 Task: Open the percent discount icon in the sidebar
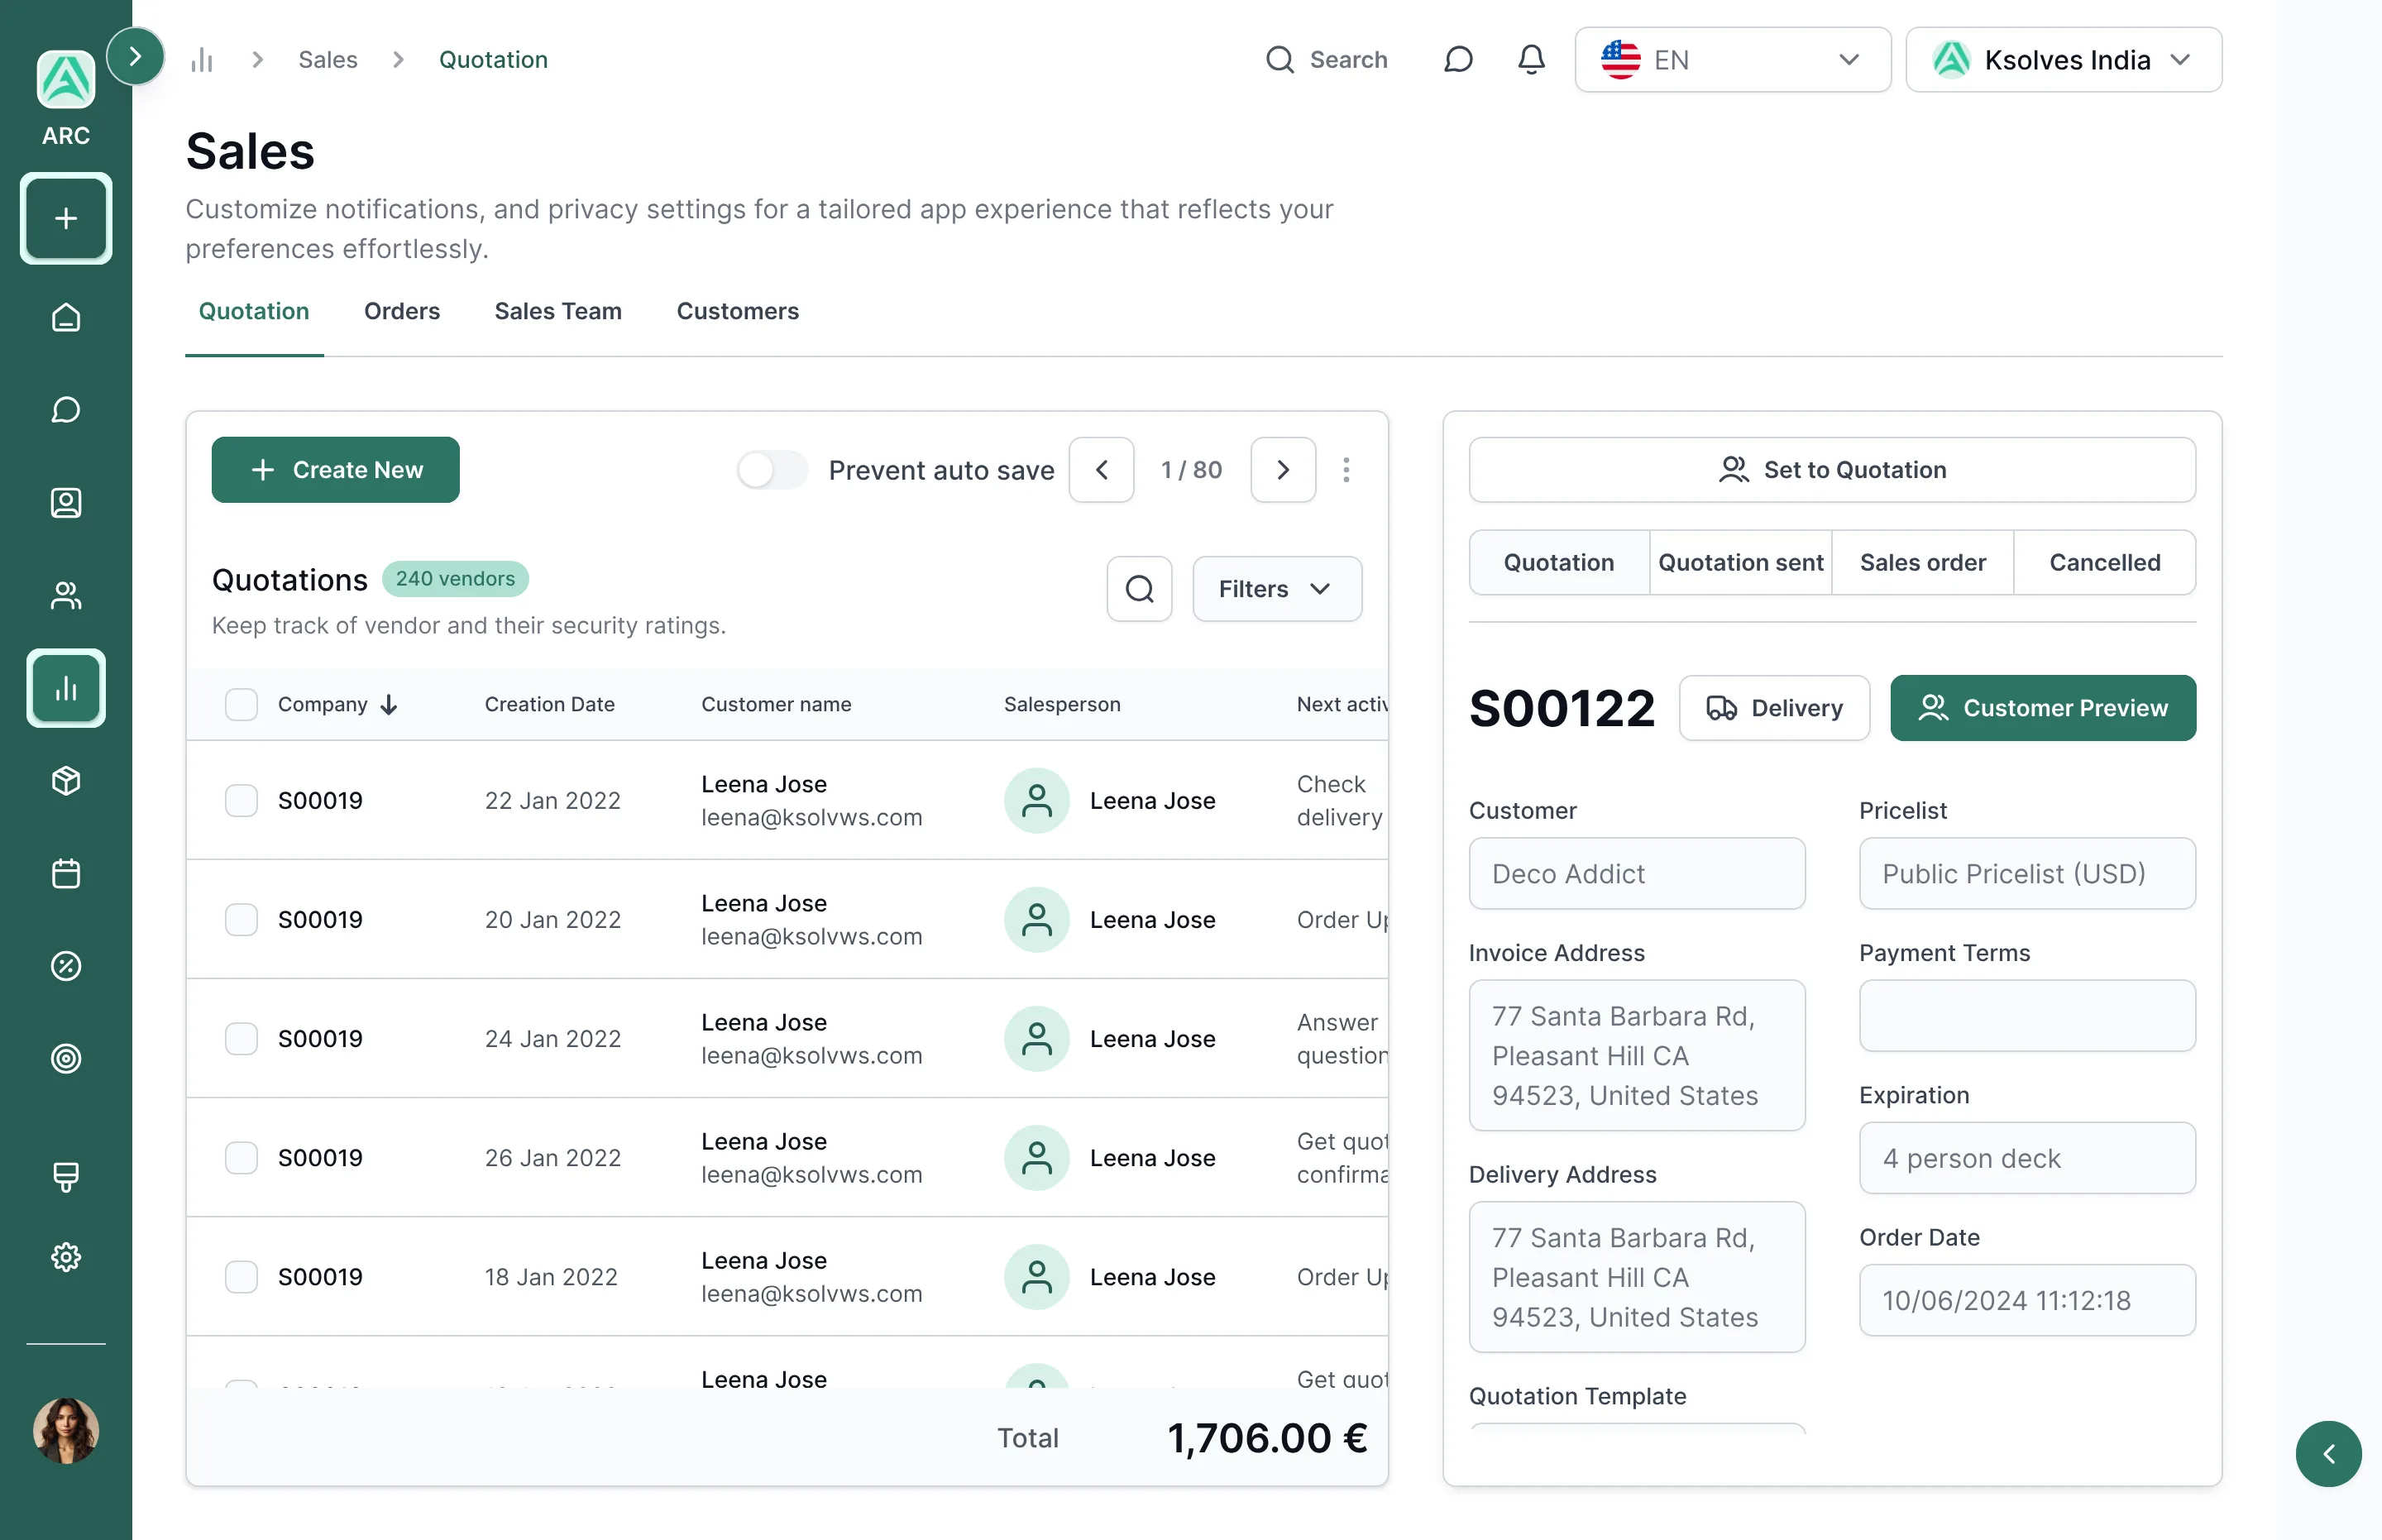pos(66,966)
